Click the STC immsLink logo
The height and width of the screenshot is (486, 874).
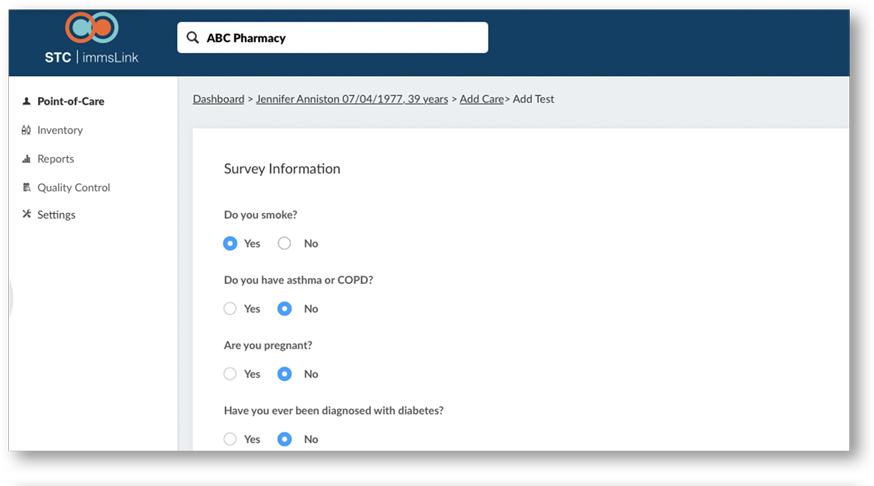[91, 37]
